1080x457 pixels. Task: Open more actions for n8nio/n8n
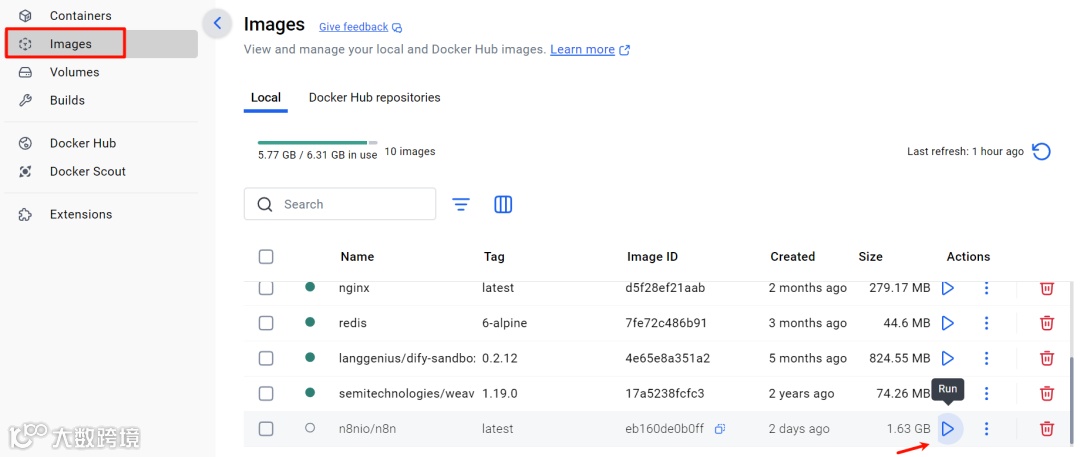point(986,429)
